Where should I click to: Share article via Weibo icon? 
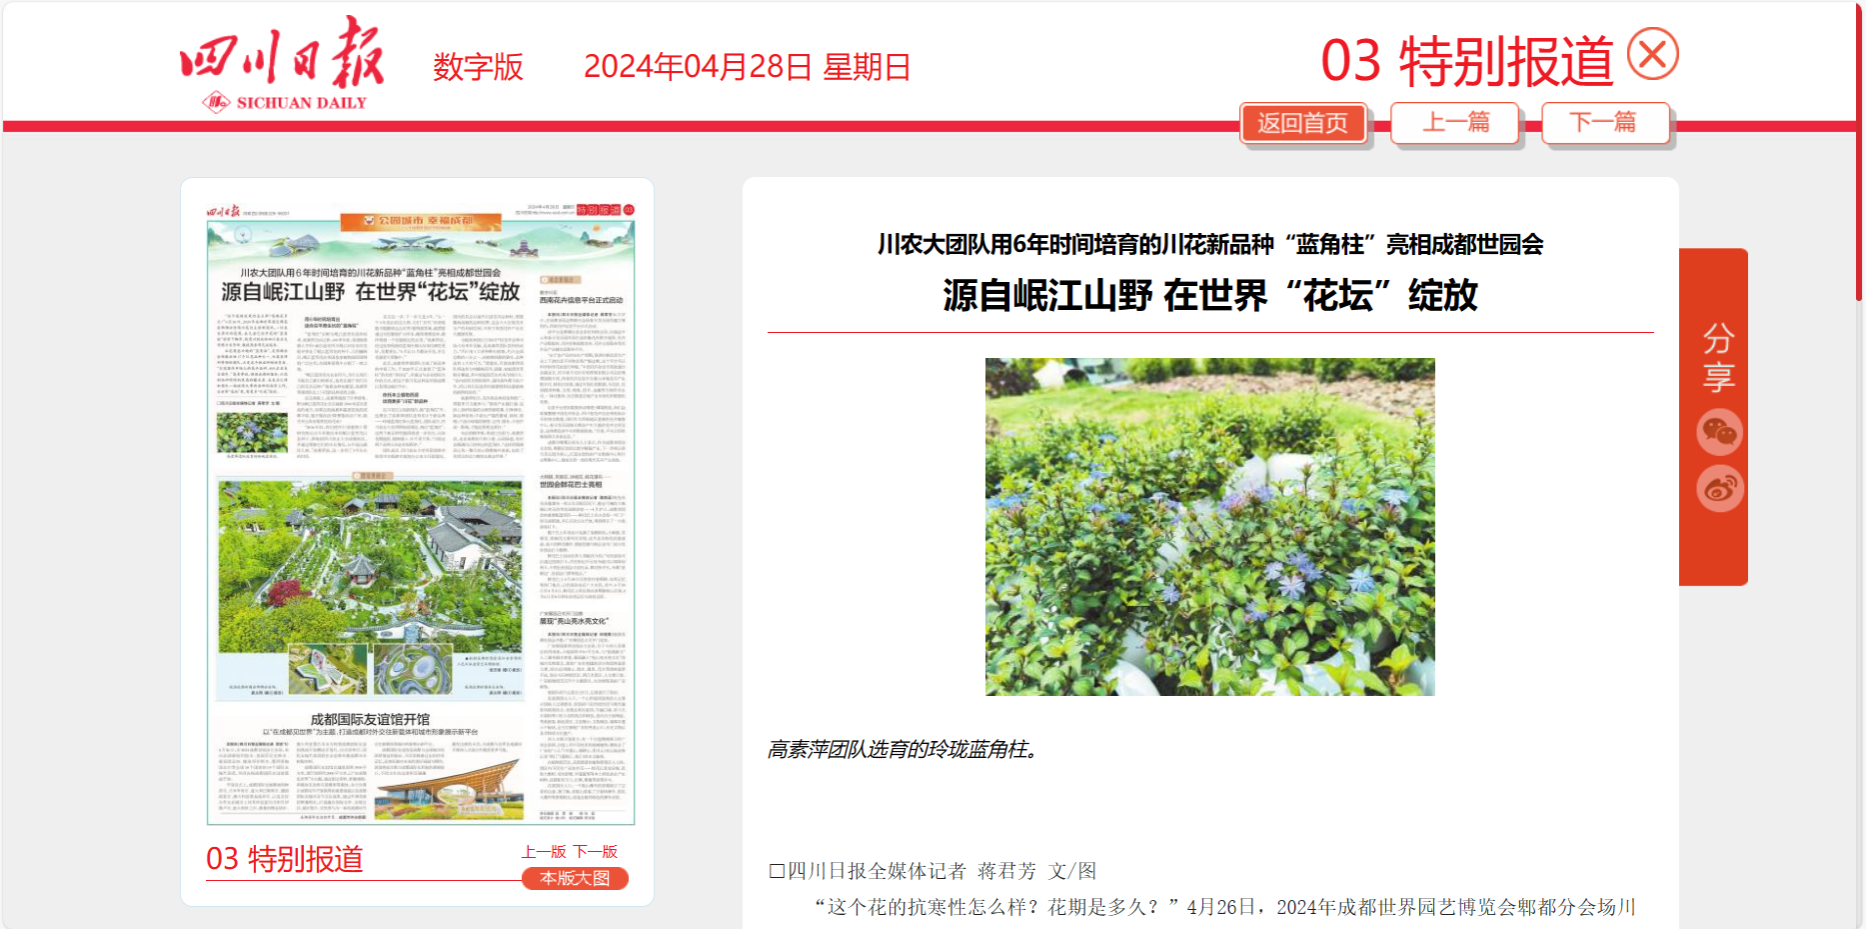tap(1719, 489)
